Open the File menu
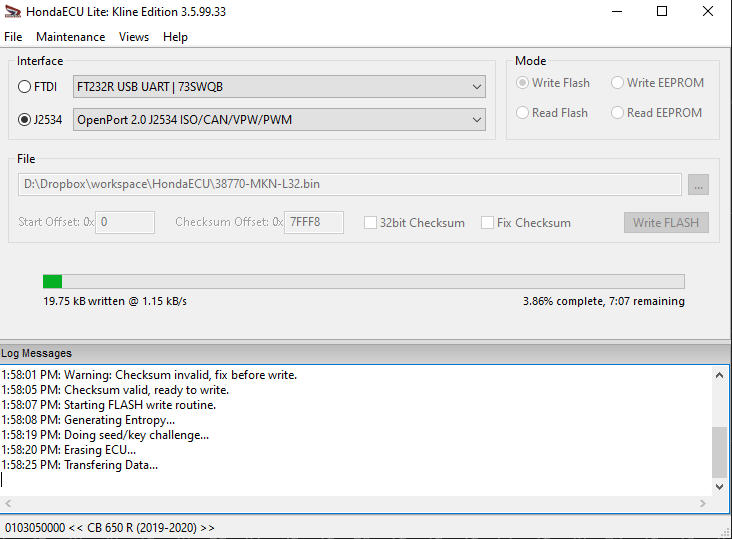The width and height of the screenshot is (732, 539). click(x=13, y=37)
